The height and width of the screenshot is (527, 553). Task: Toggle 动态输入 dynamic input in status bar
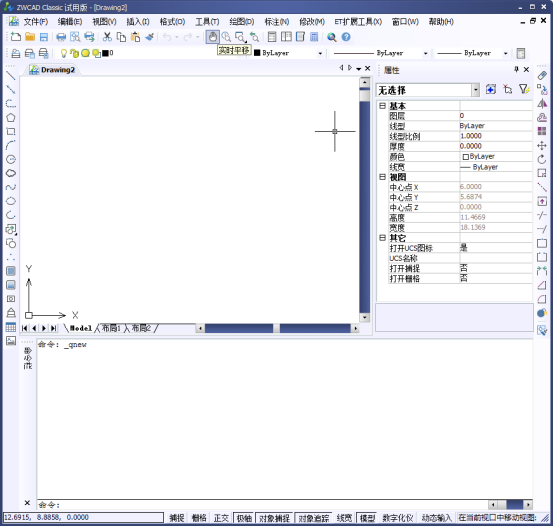click(437, 518)
